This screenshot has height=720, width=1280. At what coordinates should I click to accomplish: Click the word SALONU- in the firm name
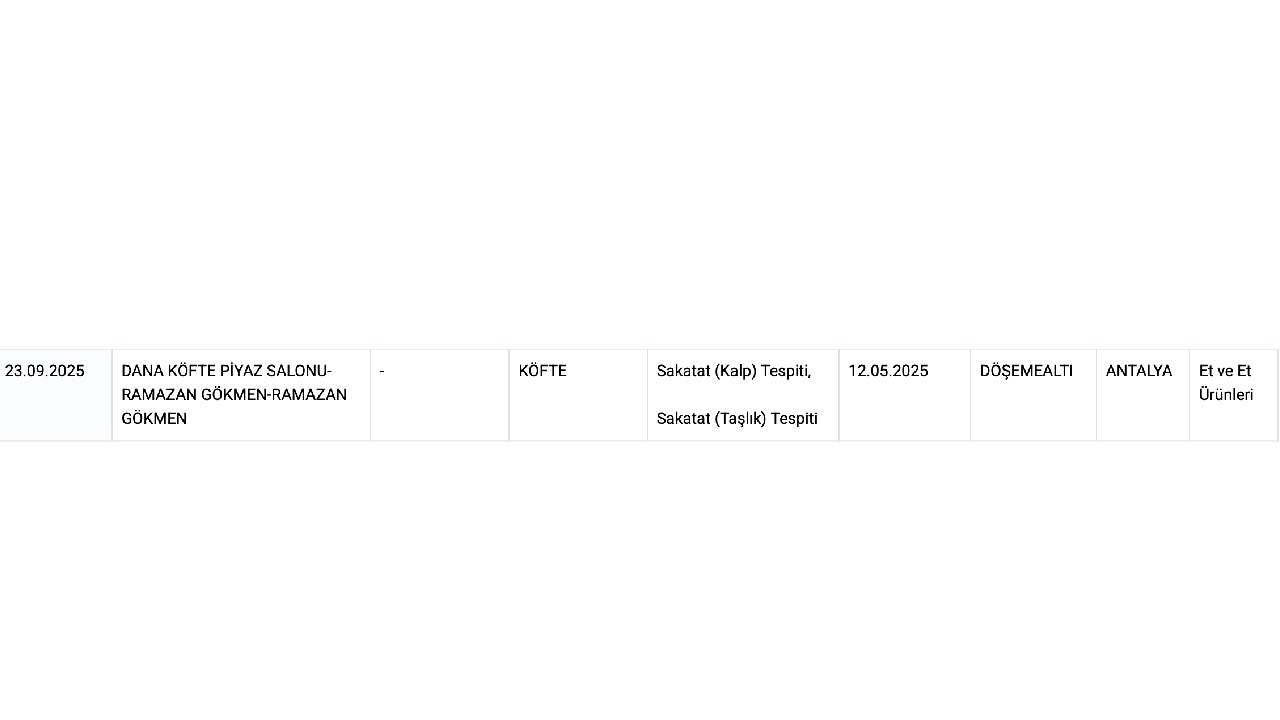(299, 371)
